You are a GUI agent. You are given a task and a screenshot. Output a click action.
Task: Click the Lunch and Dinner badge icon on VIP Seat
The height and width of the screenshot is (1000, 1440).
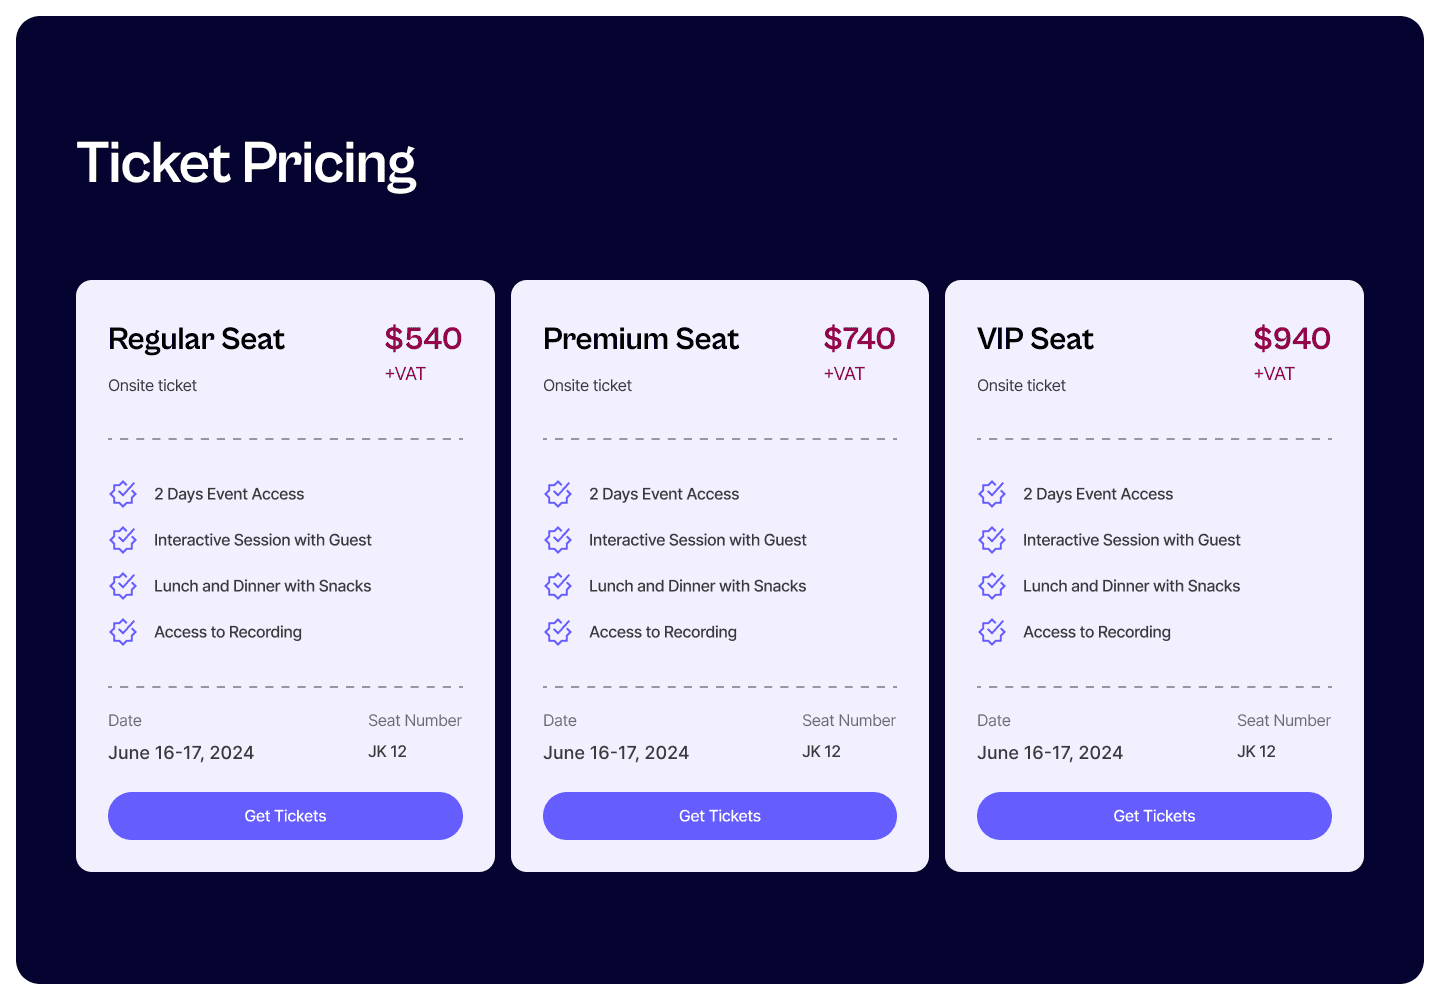tap(991, 585)
